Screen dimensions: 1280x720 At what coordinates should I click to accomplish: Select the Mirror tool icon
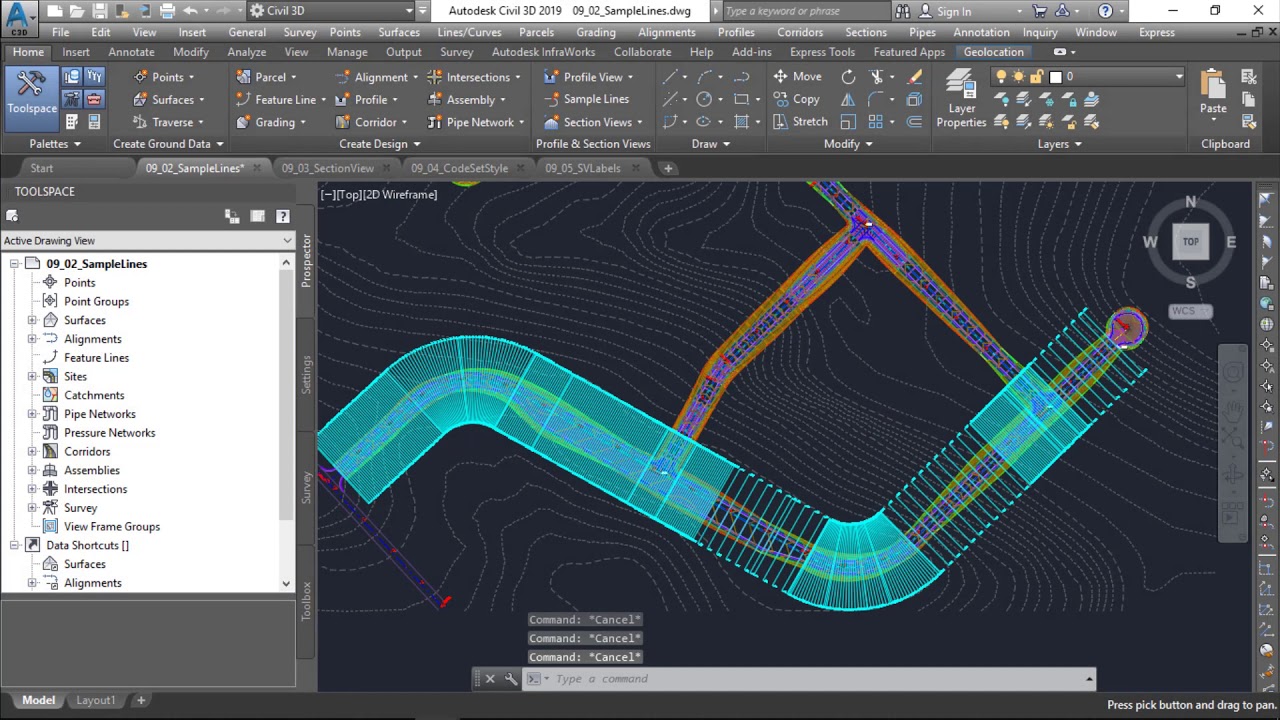tap(848, 100)
